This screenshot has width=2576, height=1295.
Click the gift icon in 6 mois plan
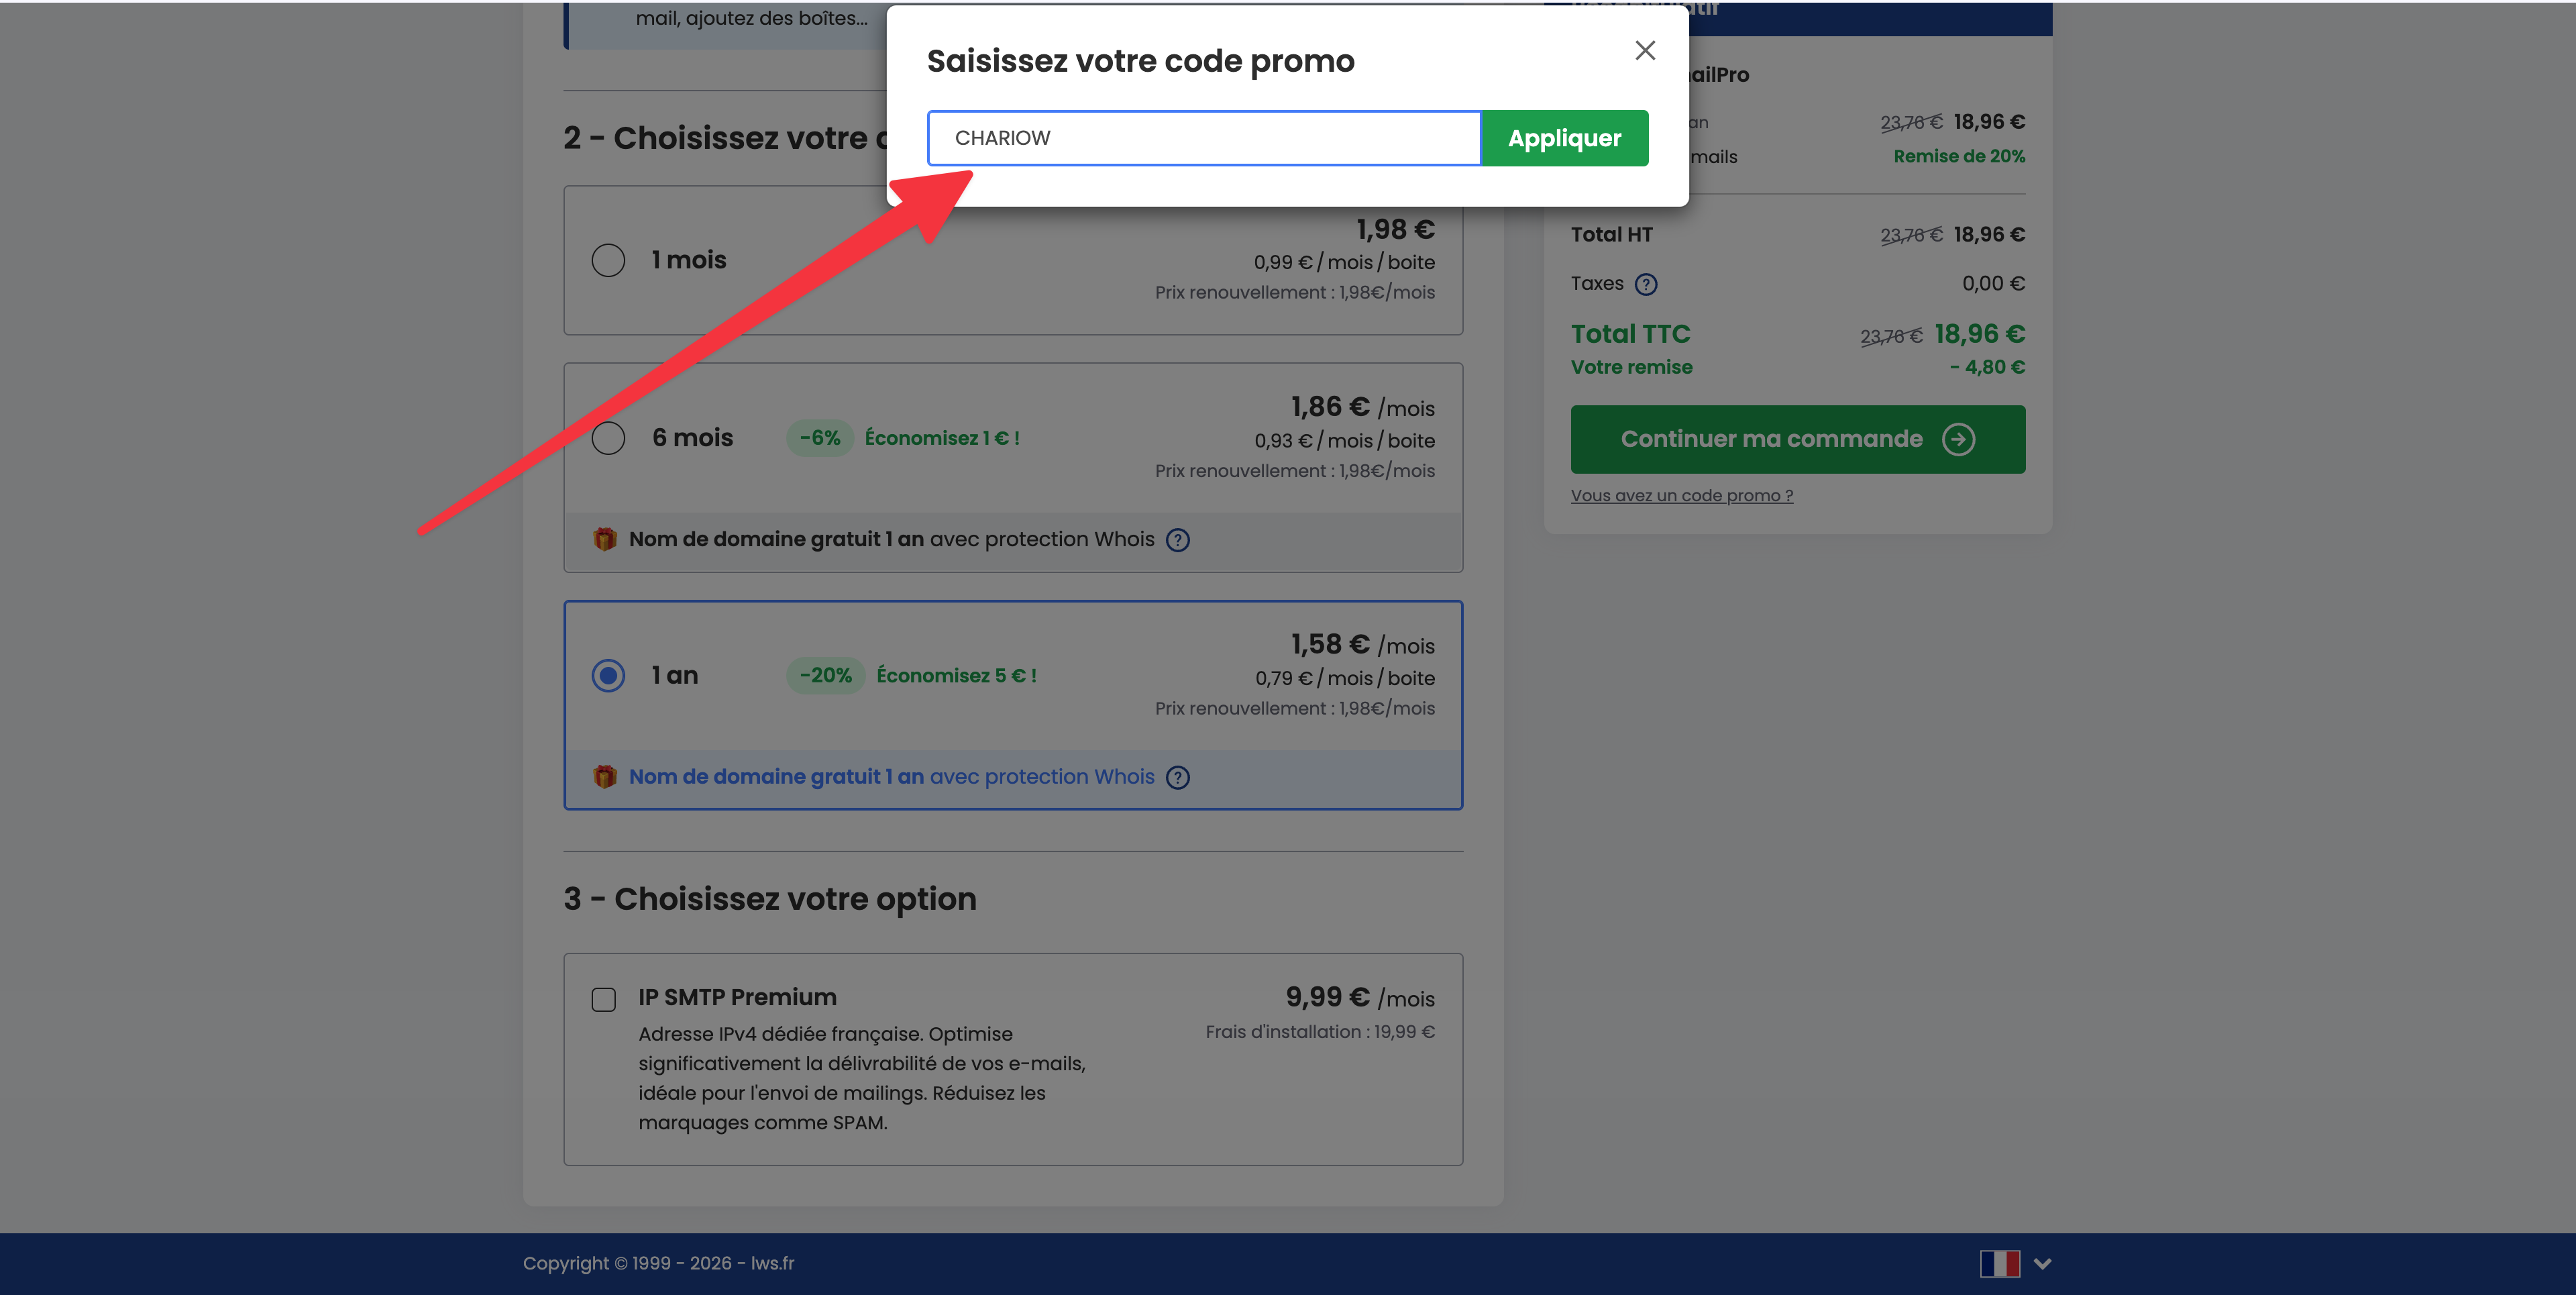(x=604, y=539)
